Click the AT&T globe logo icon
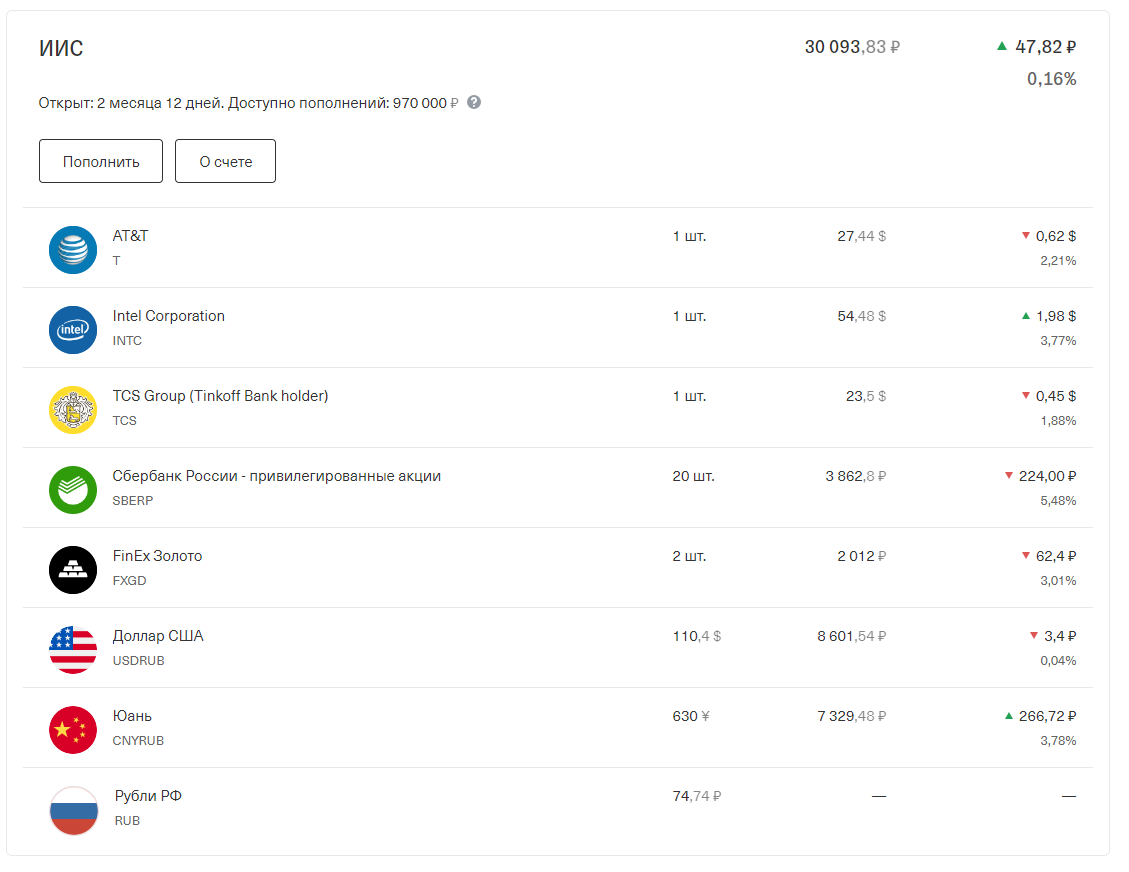The height and width of the screenshot is (872, 1129). (73, 249)
